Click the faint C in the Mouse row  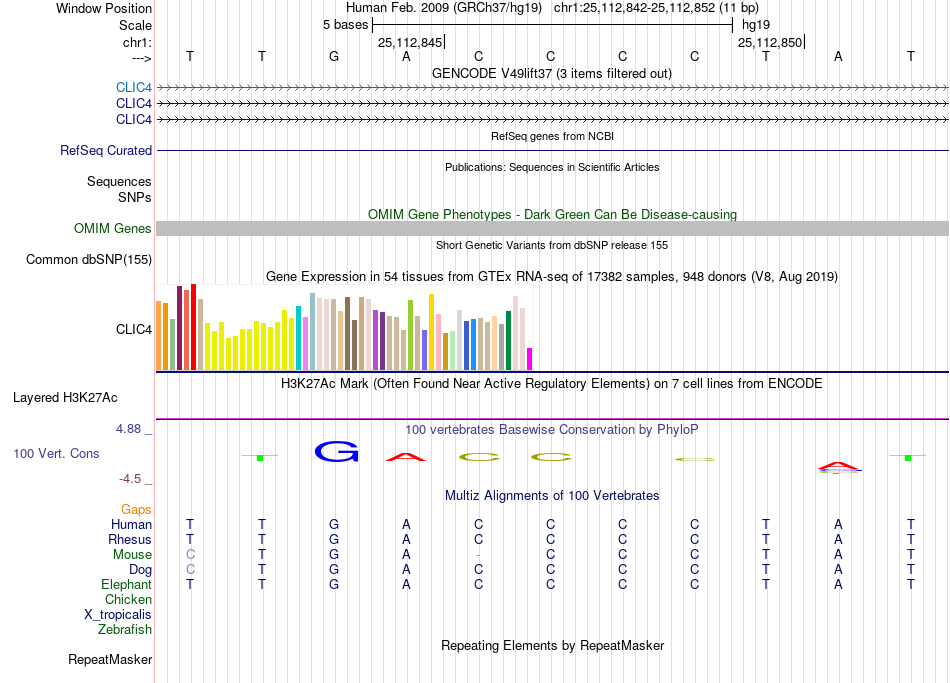pyautogui.click(x=190, y=555)
